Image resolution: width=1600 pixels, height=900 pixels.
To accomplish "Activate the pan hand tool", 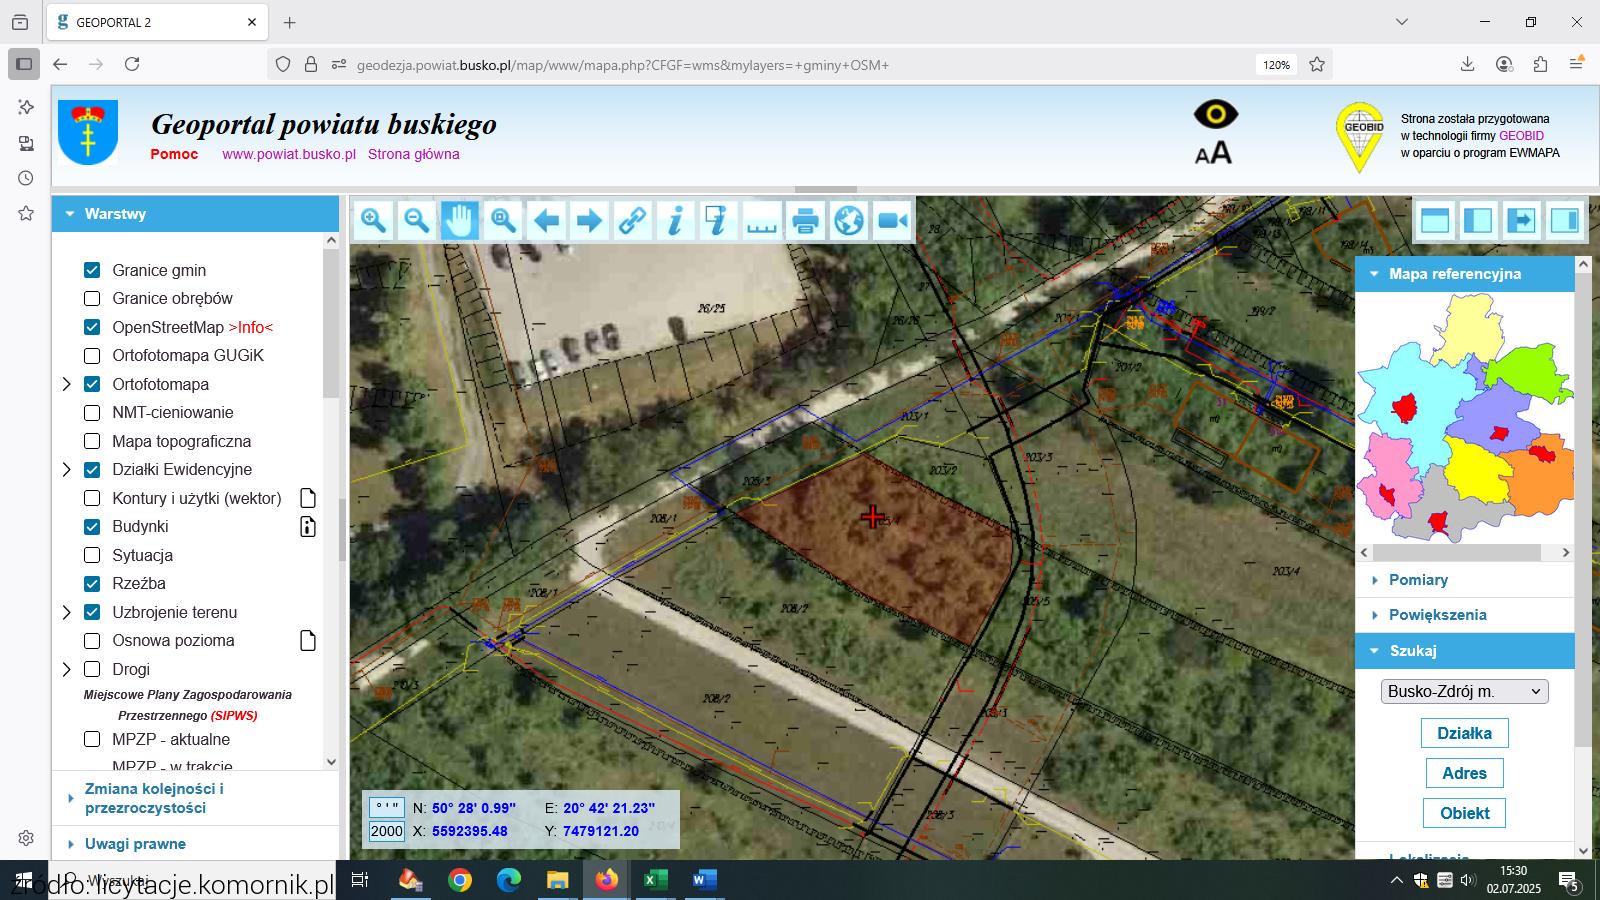I will [x=460, y=220].
